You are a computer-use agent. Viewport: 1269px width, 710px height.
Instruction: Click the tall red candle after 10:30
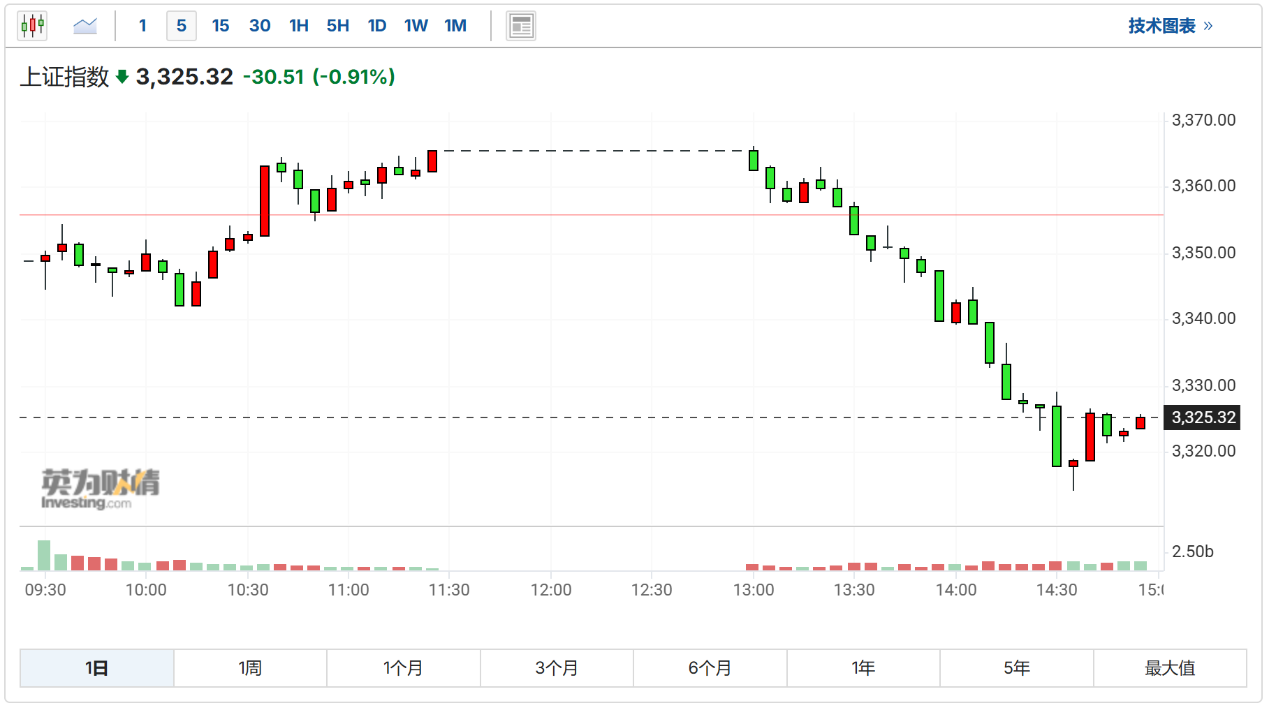tap(264, 201)
